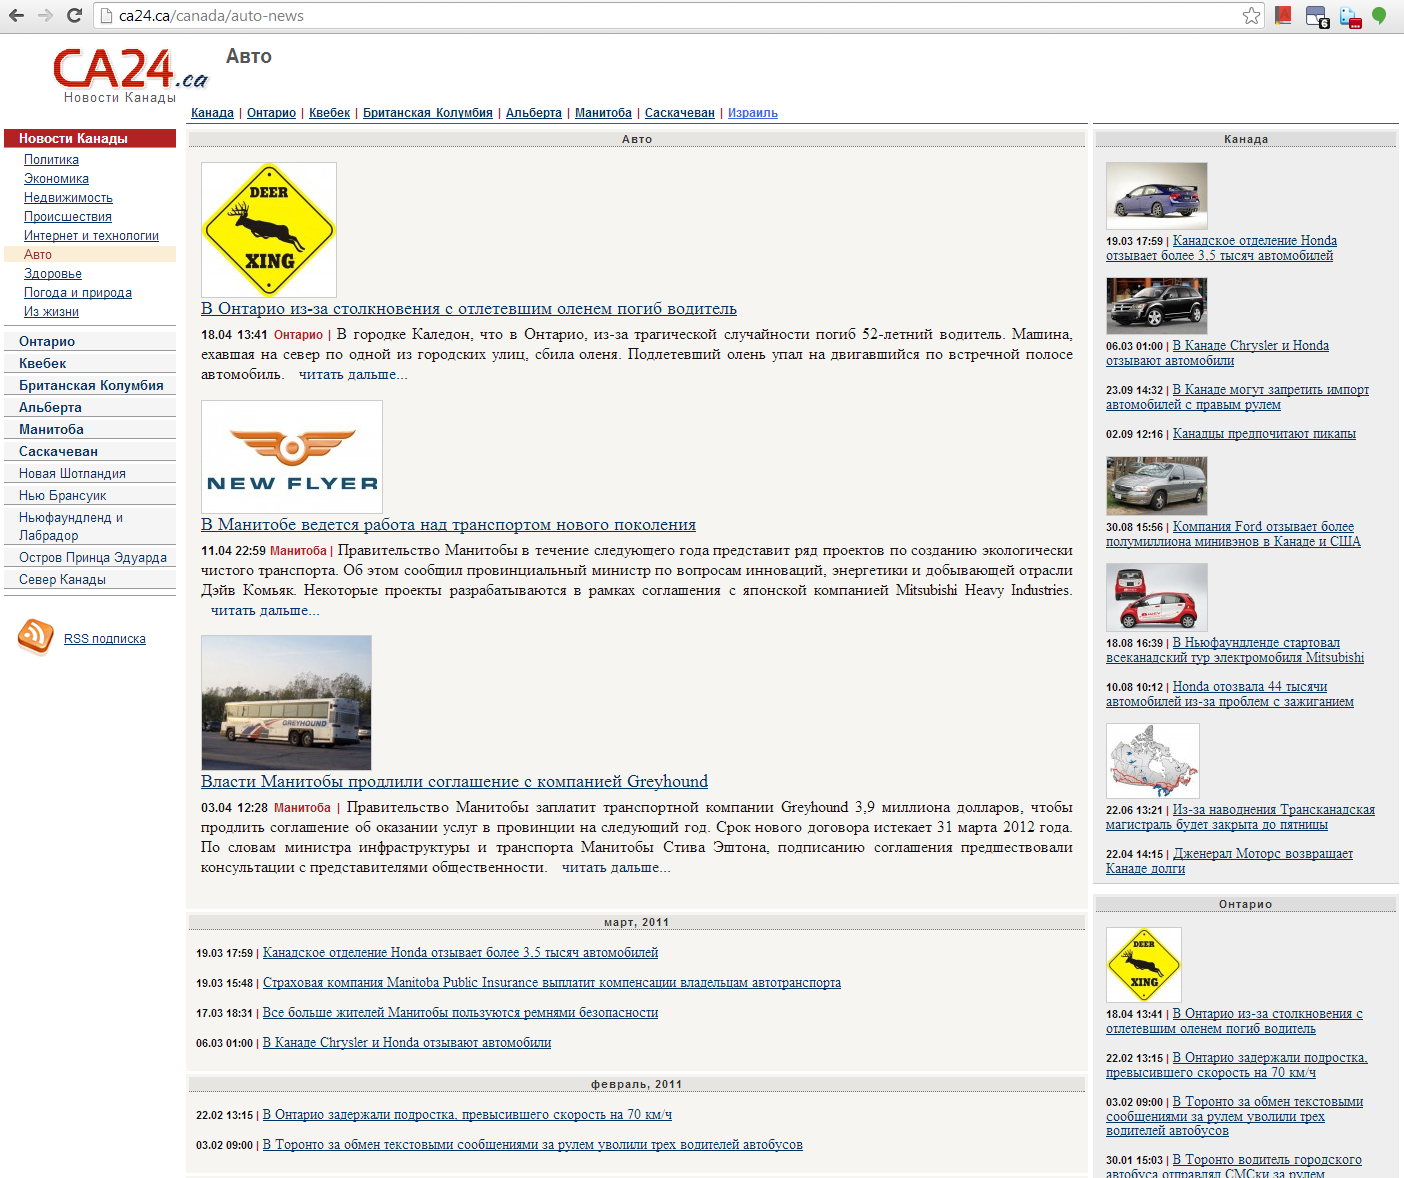
Task: Open Квебек in the left sidebar
Action: click(x=42, y=363)
